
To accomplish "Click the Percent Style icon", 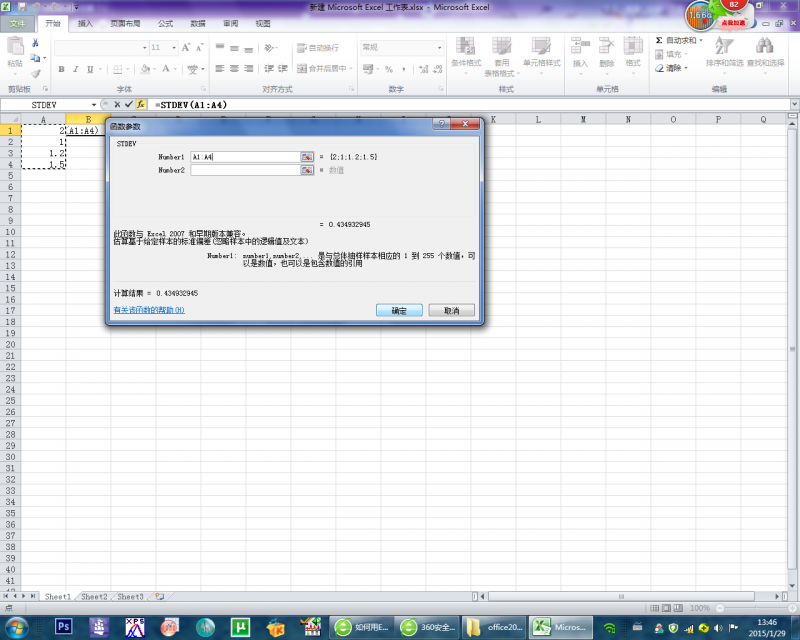I will 389,69.
